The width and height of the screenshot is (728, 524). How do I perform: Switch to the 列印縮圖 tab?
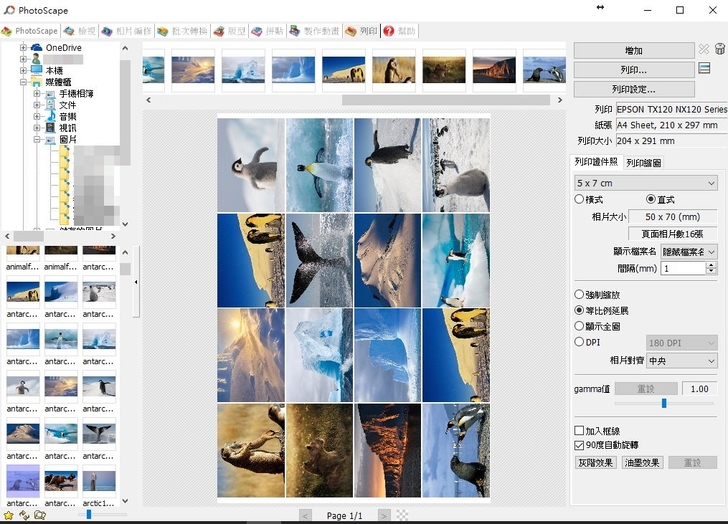(643, 162)
